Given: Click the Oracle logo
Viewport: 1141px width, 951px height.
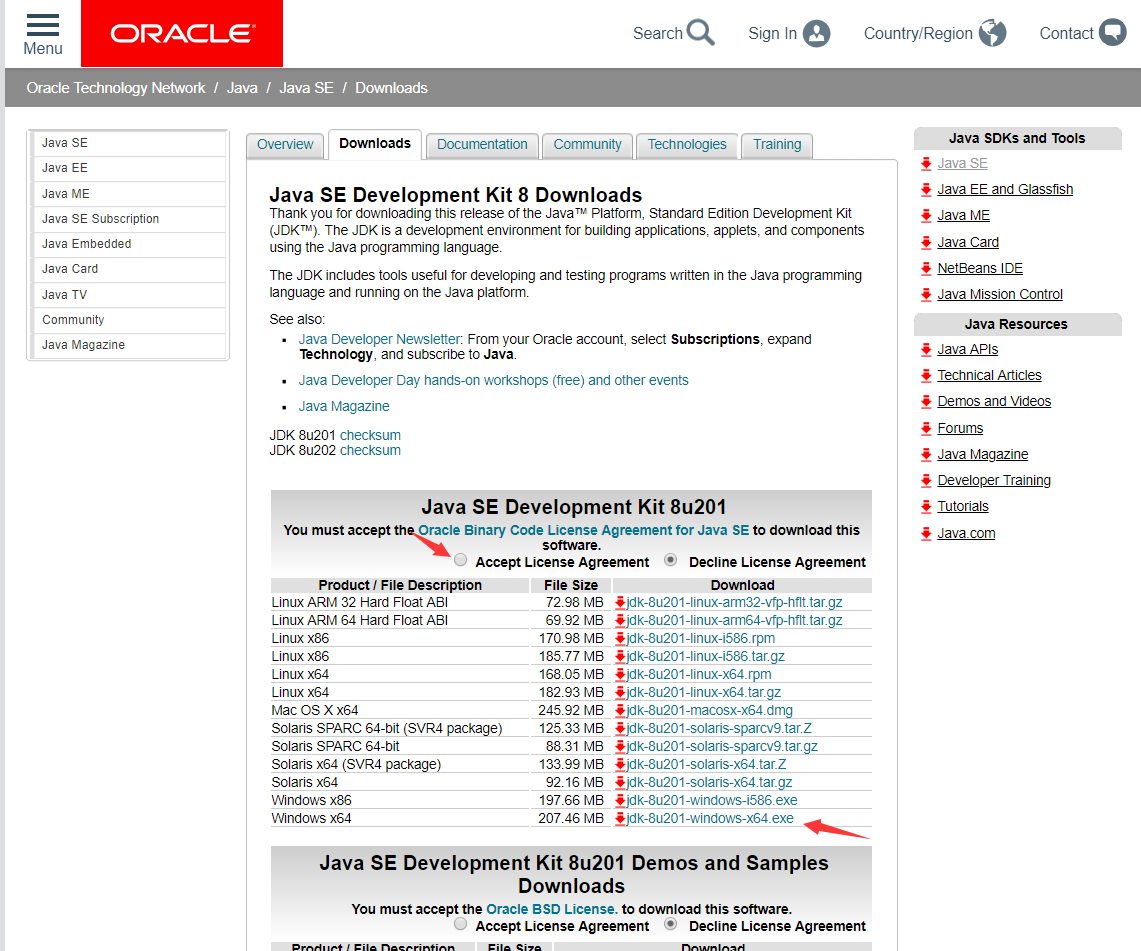Looking at the screenshot, I should [x=182, y=33].
